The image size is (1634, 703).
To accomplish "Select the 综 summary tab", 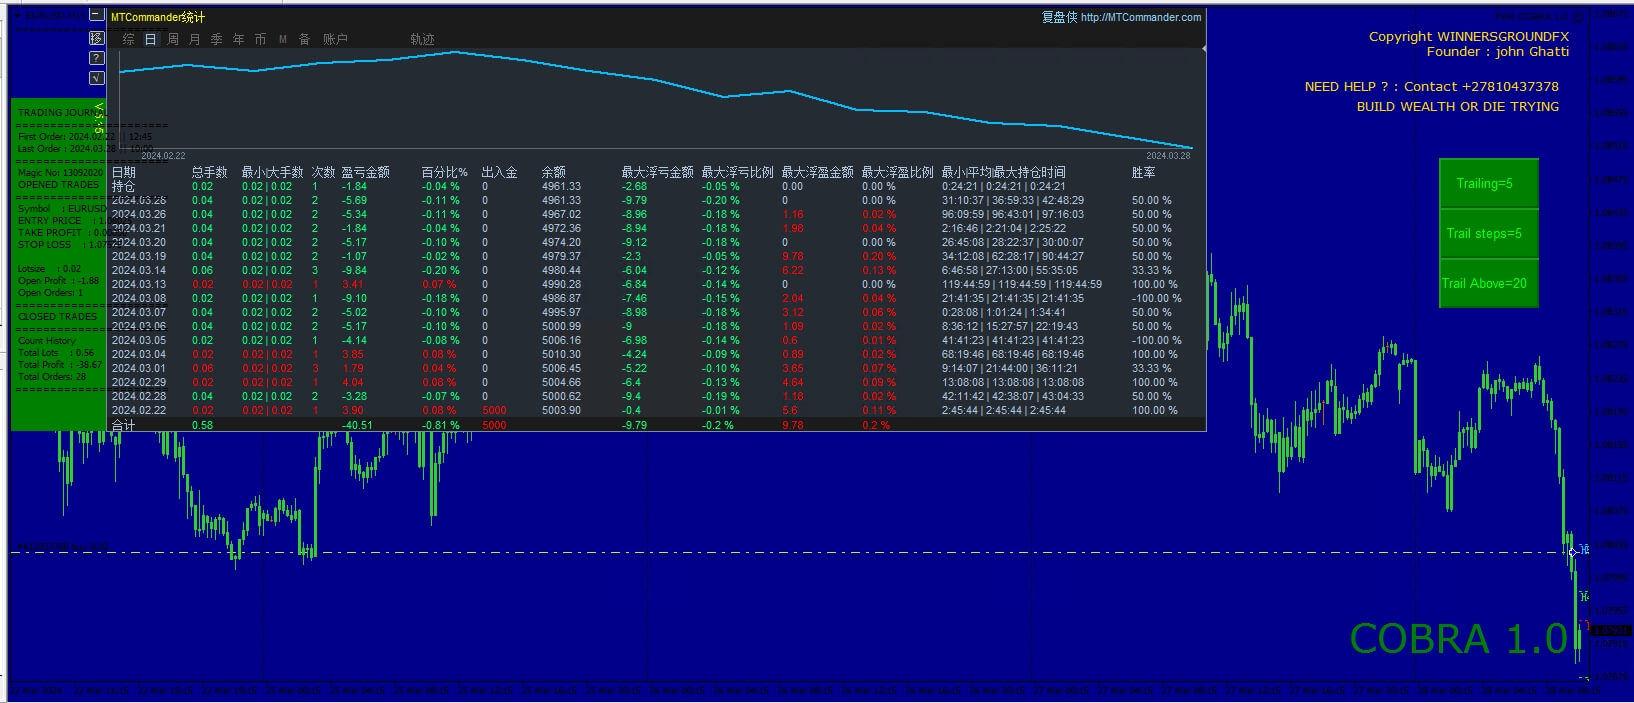I will (x=128, y=39).
